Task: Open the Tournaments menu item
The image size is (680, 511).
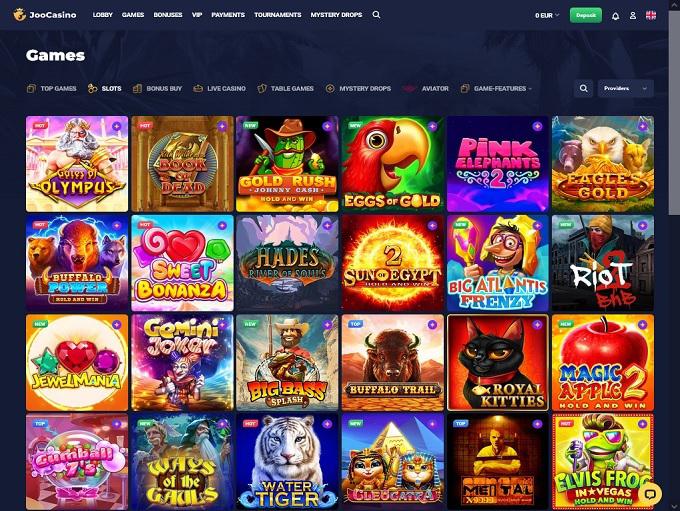Action: click(x=278, y=15)
